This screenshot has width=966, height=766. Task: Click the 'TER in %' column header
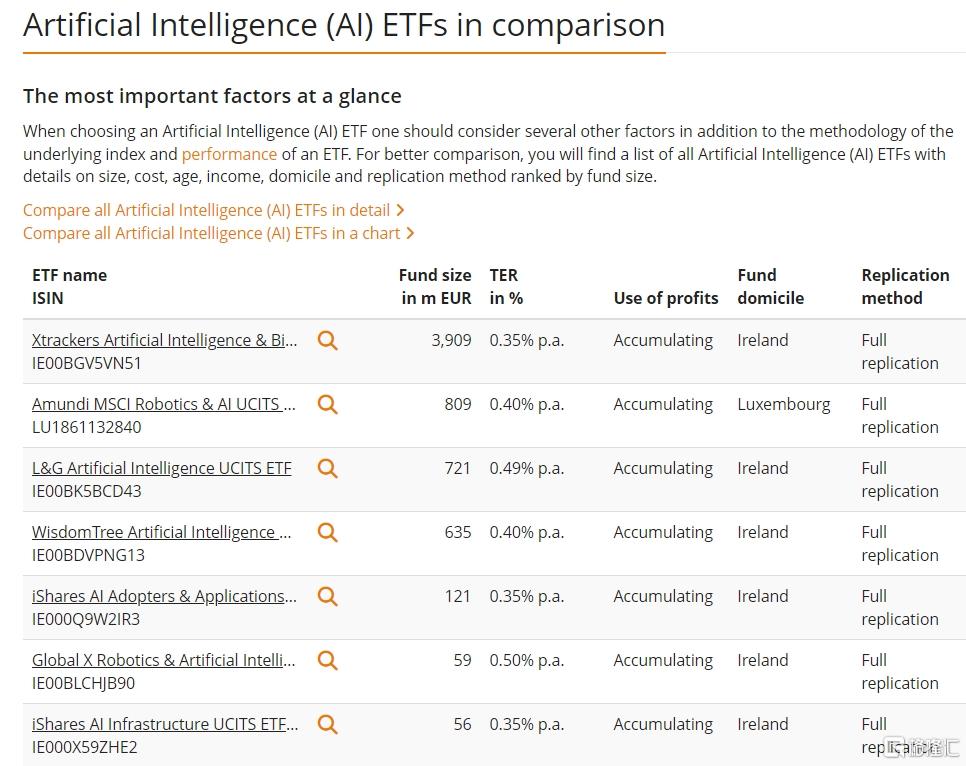[x=506, y=287]
